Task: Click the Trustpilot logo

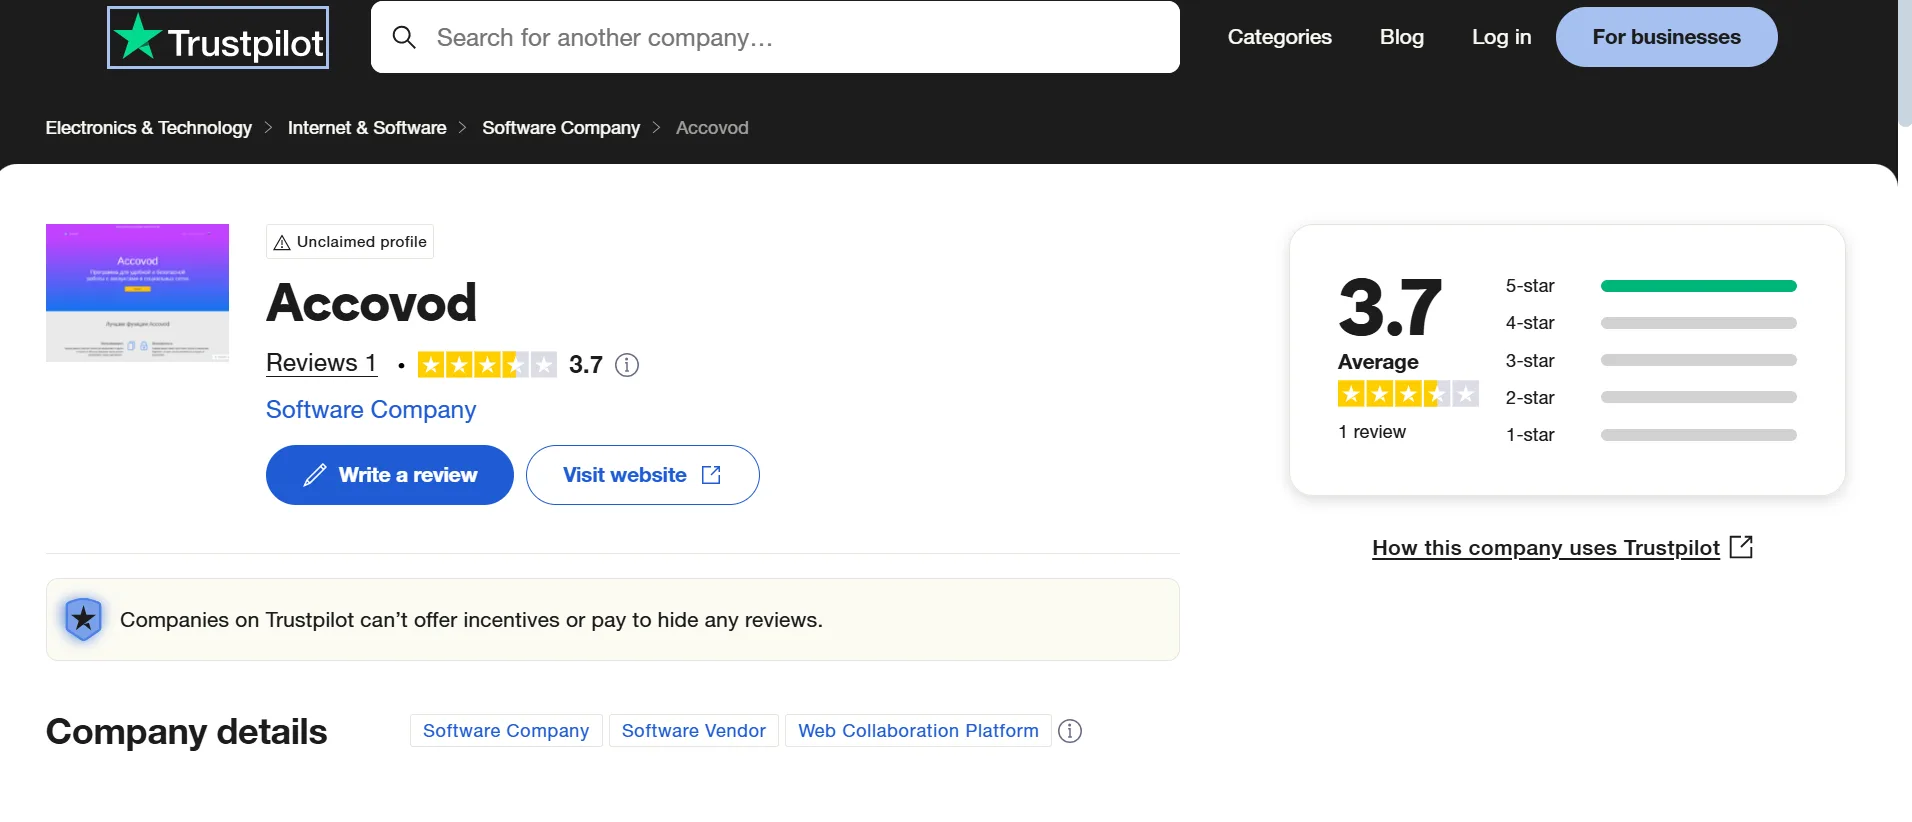Action: coord(218,38)
